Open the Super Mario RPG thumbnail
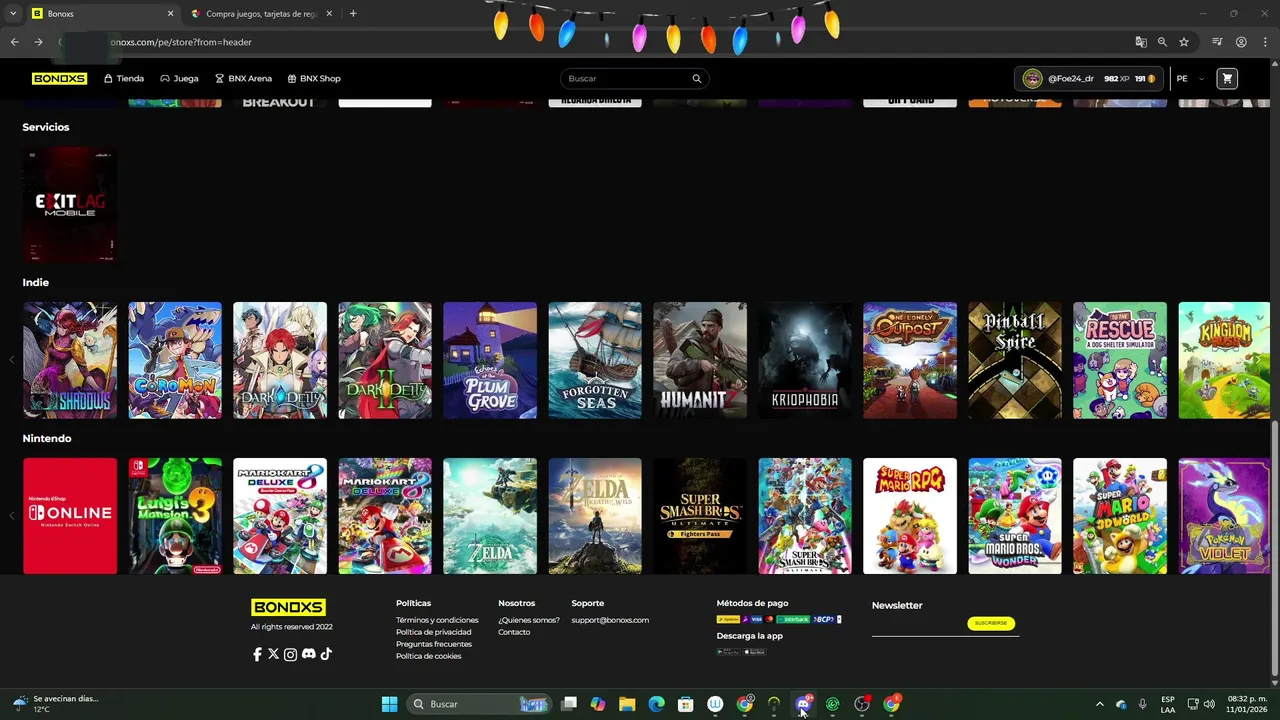 (x=910, y=516)
